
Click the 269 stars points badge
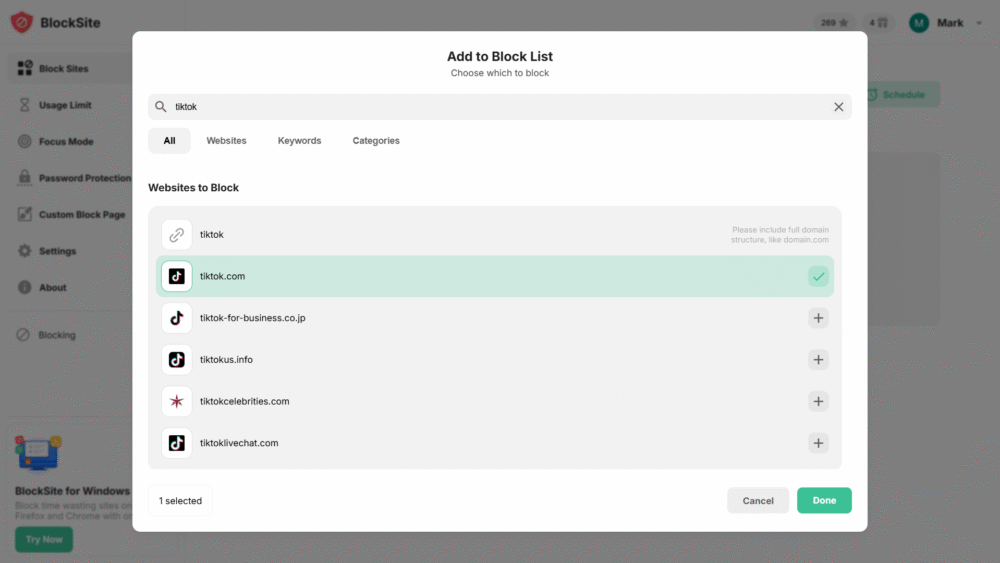point(835,23)
